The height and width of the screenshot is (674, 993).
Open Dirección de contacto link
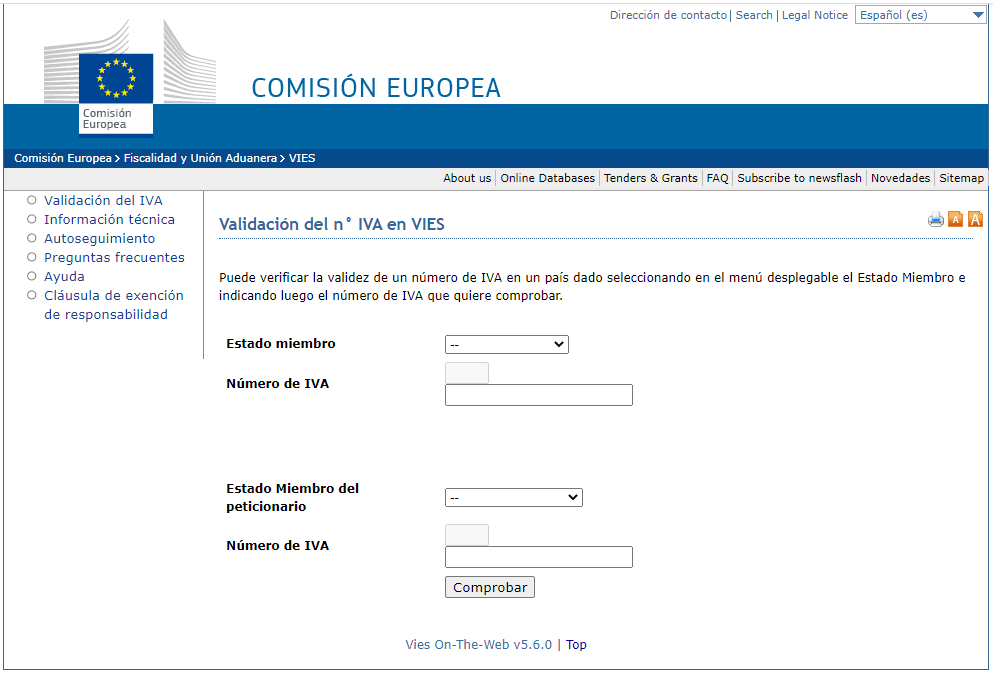coord(668,15)
